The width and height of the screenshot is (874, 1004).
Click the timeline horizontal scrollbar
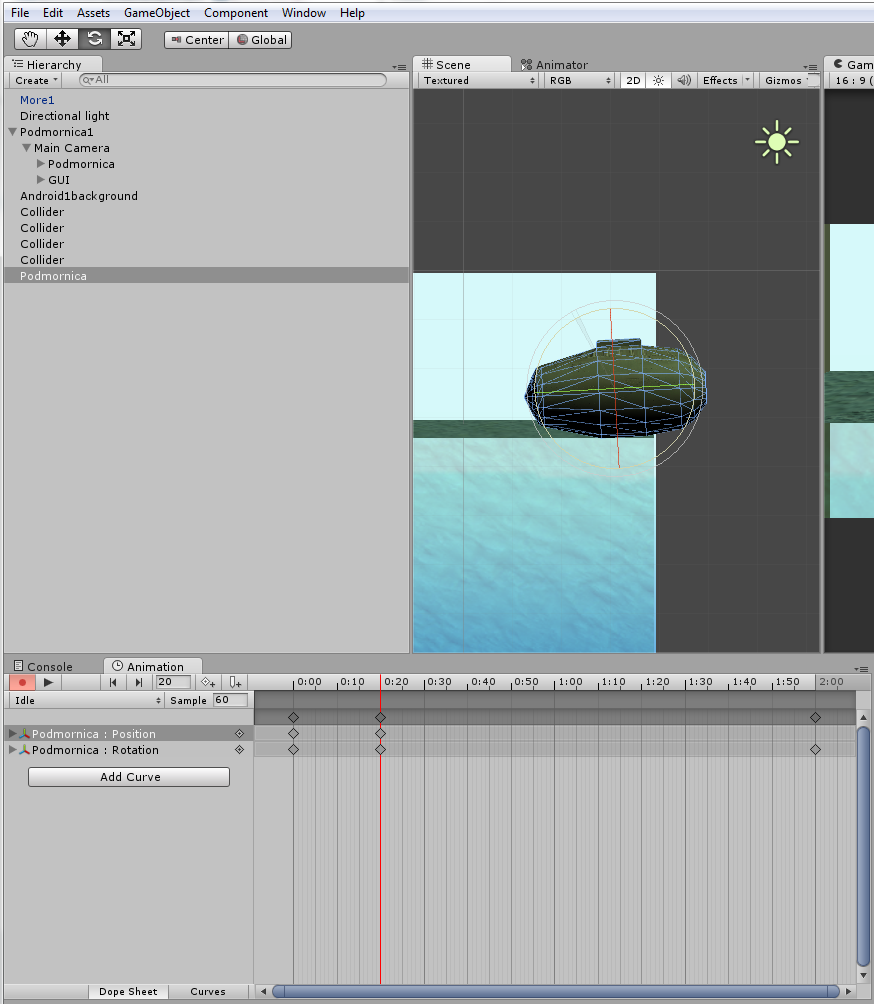[x=555, y=992]
